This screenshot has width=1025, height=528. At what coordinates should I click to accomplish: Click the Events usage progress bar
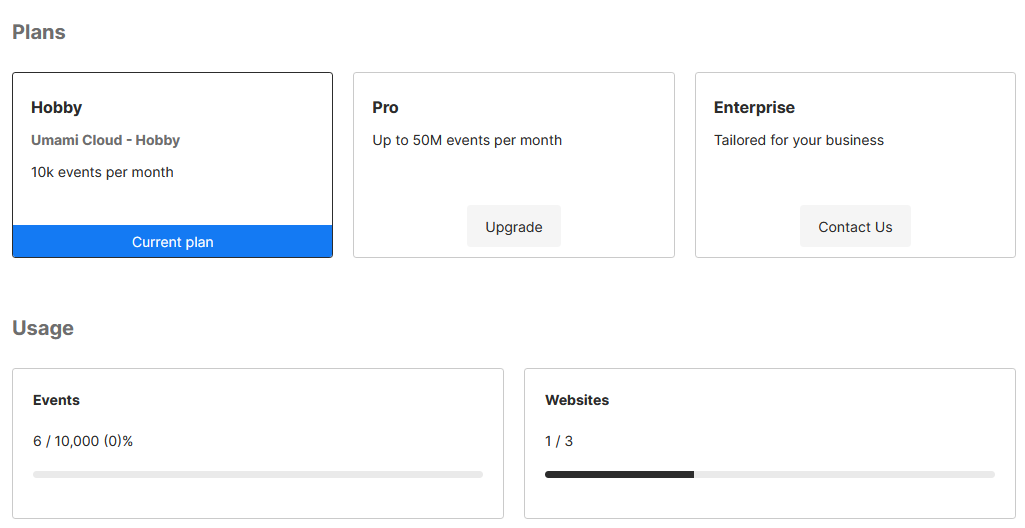point(258,474)
